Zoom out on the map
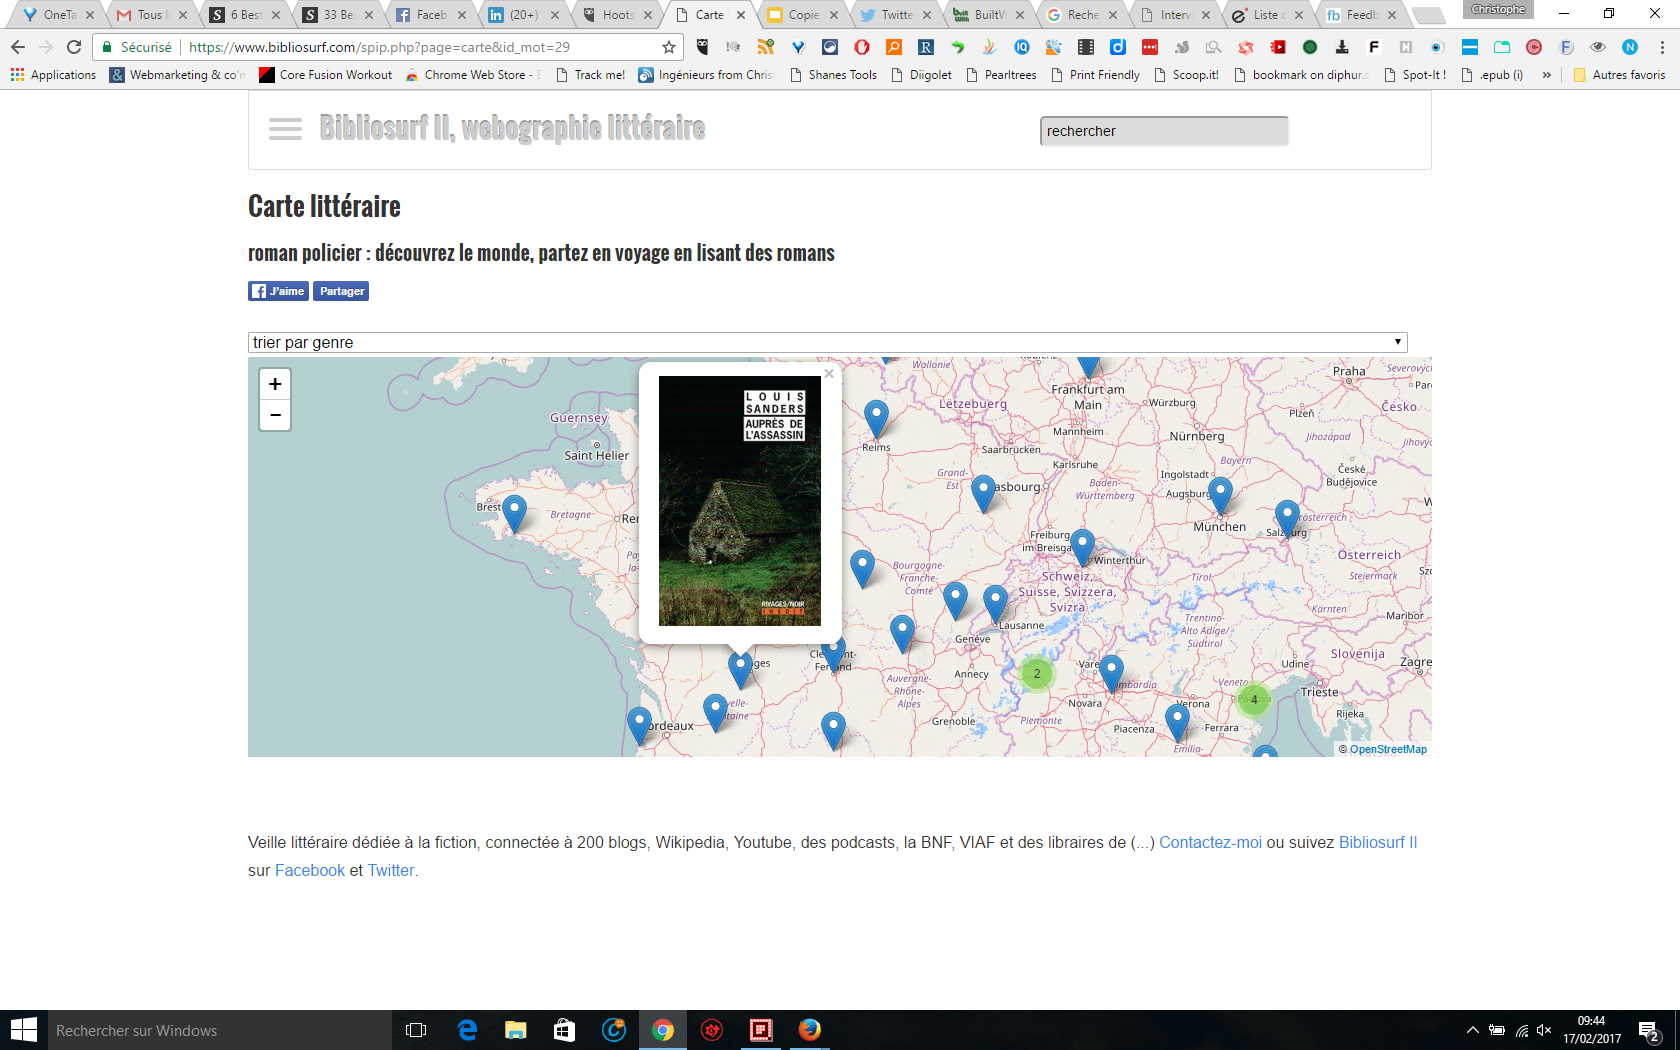This screenshot has height=1050, width=1680. 275,415
